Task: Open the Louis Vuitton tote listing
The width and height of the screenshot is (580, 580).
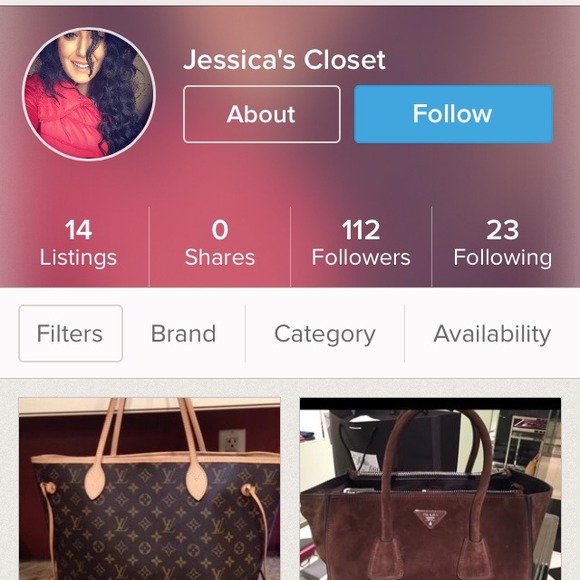Action: point(149,489)
